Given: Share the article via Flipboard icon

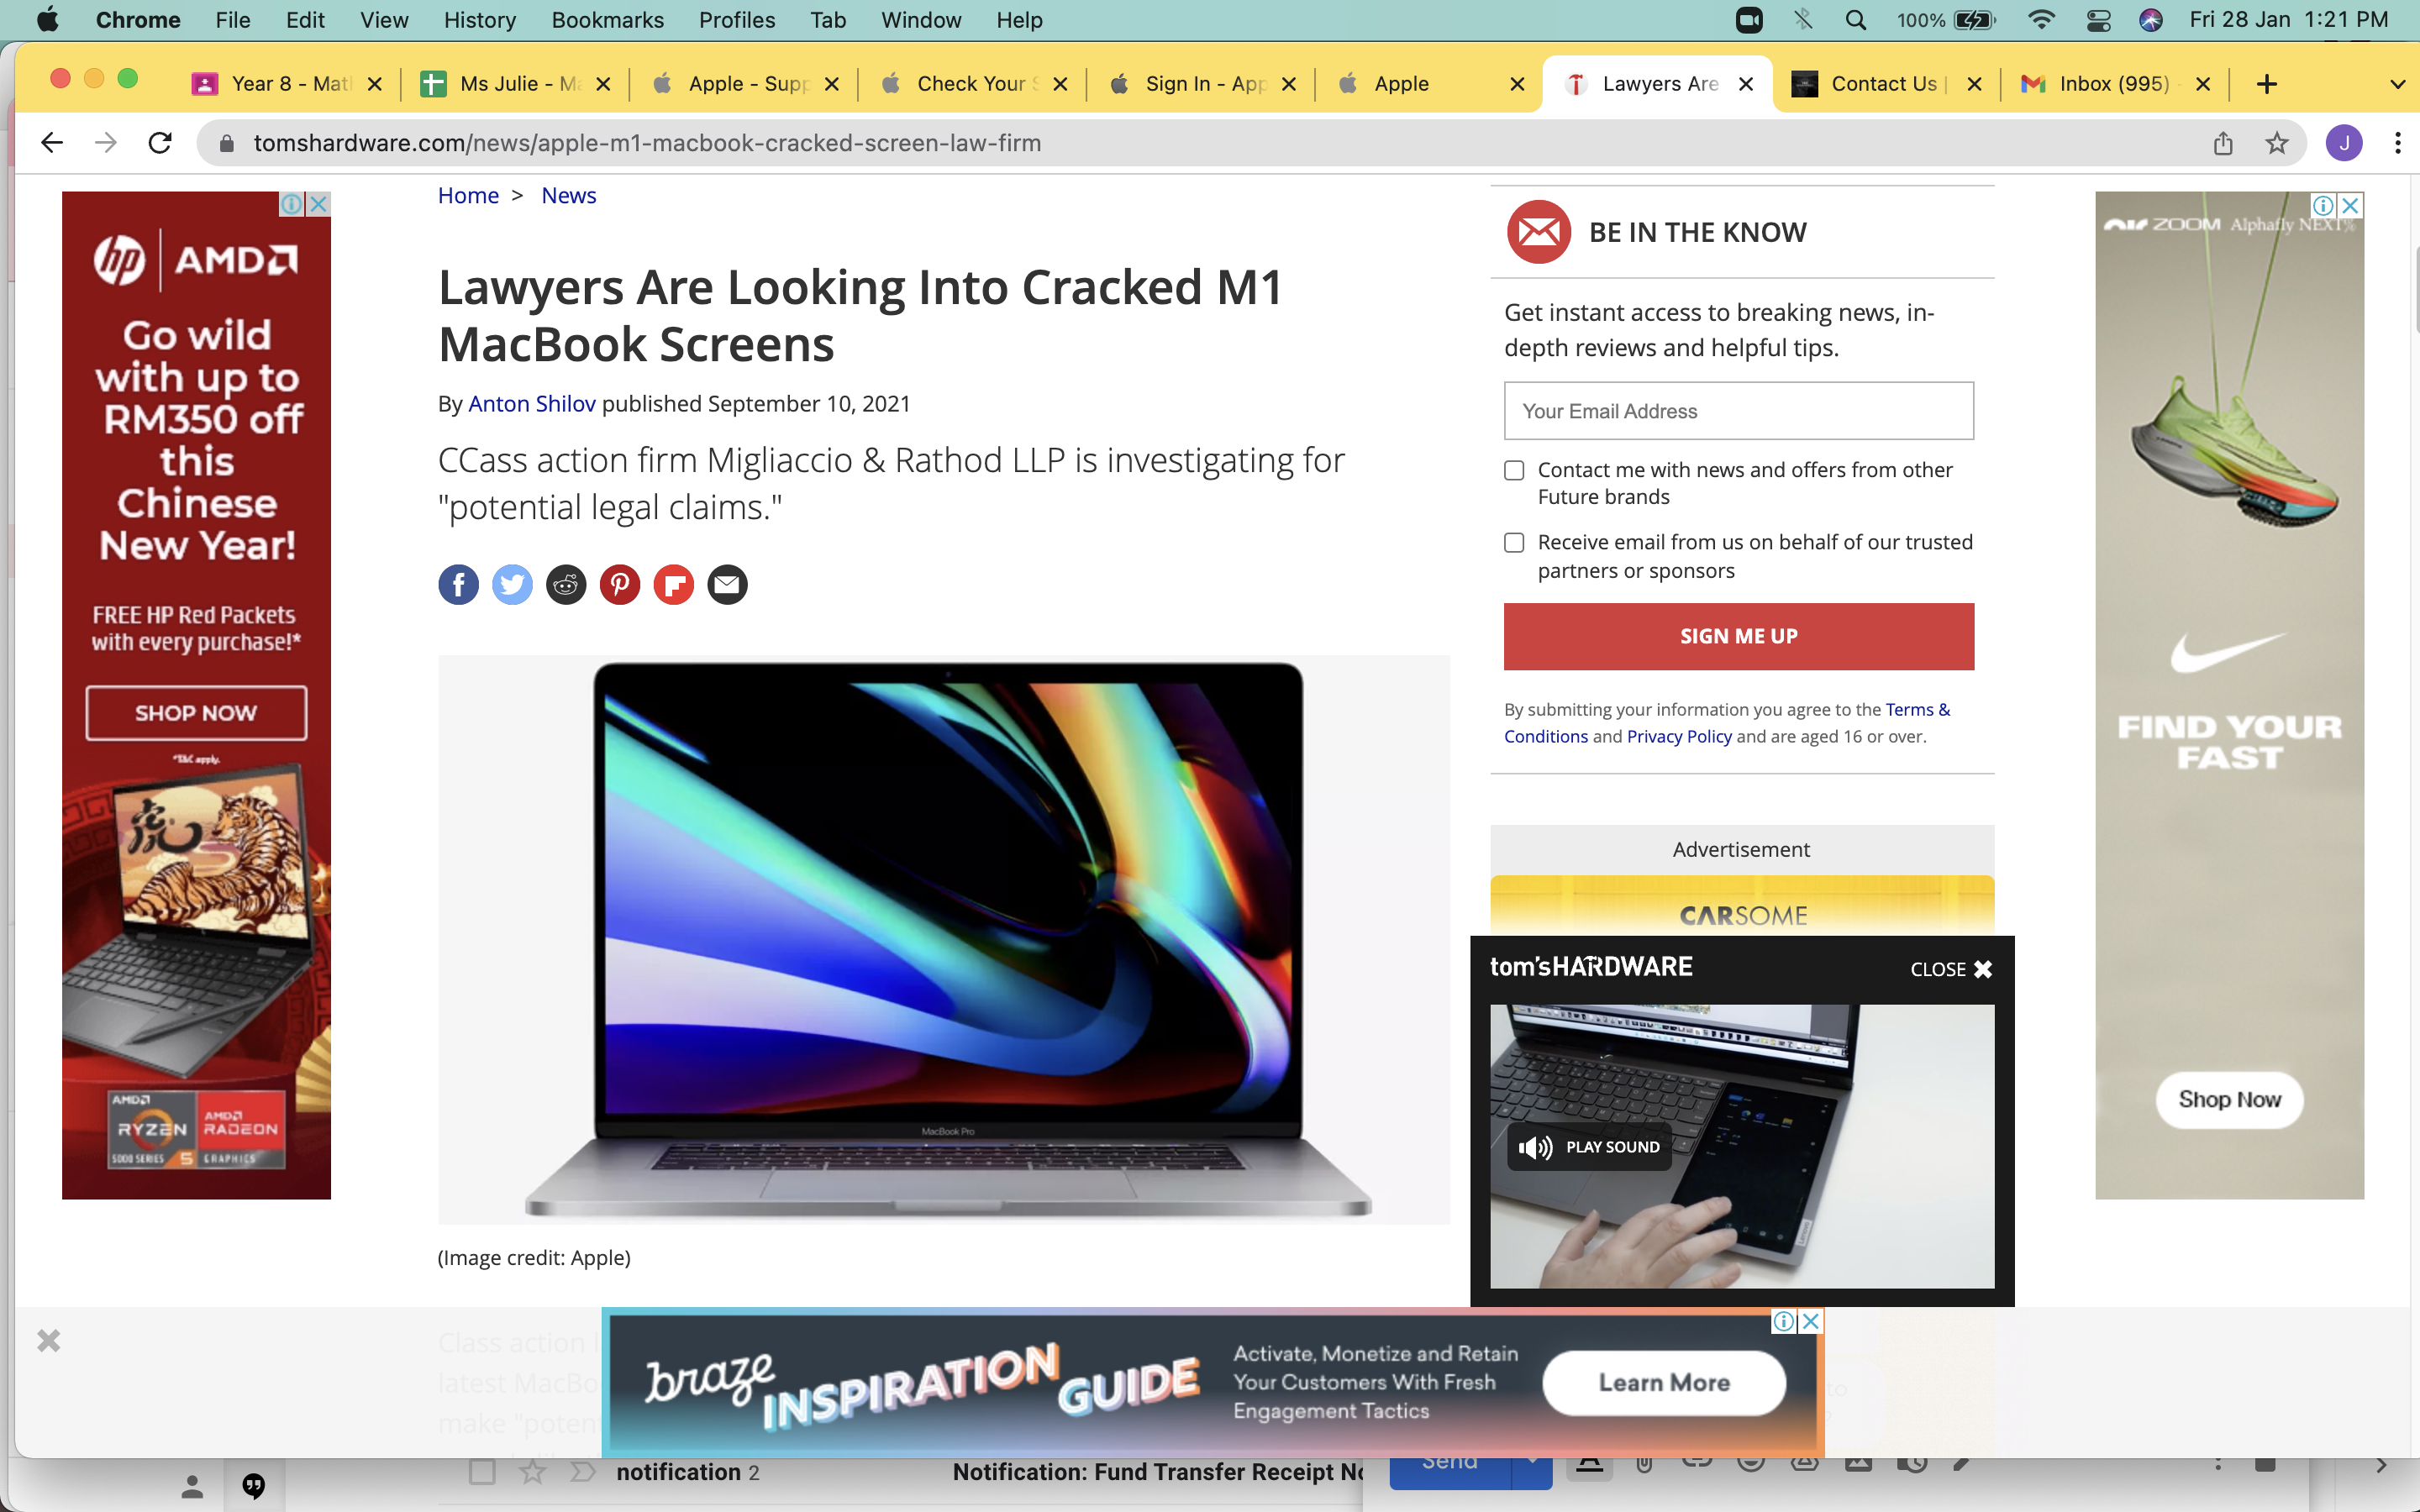Looking at the screenshot, I should 674,585.
